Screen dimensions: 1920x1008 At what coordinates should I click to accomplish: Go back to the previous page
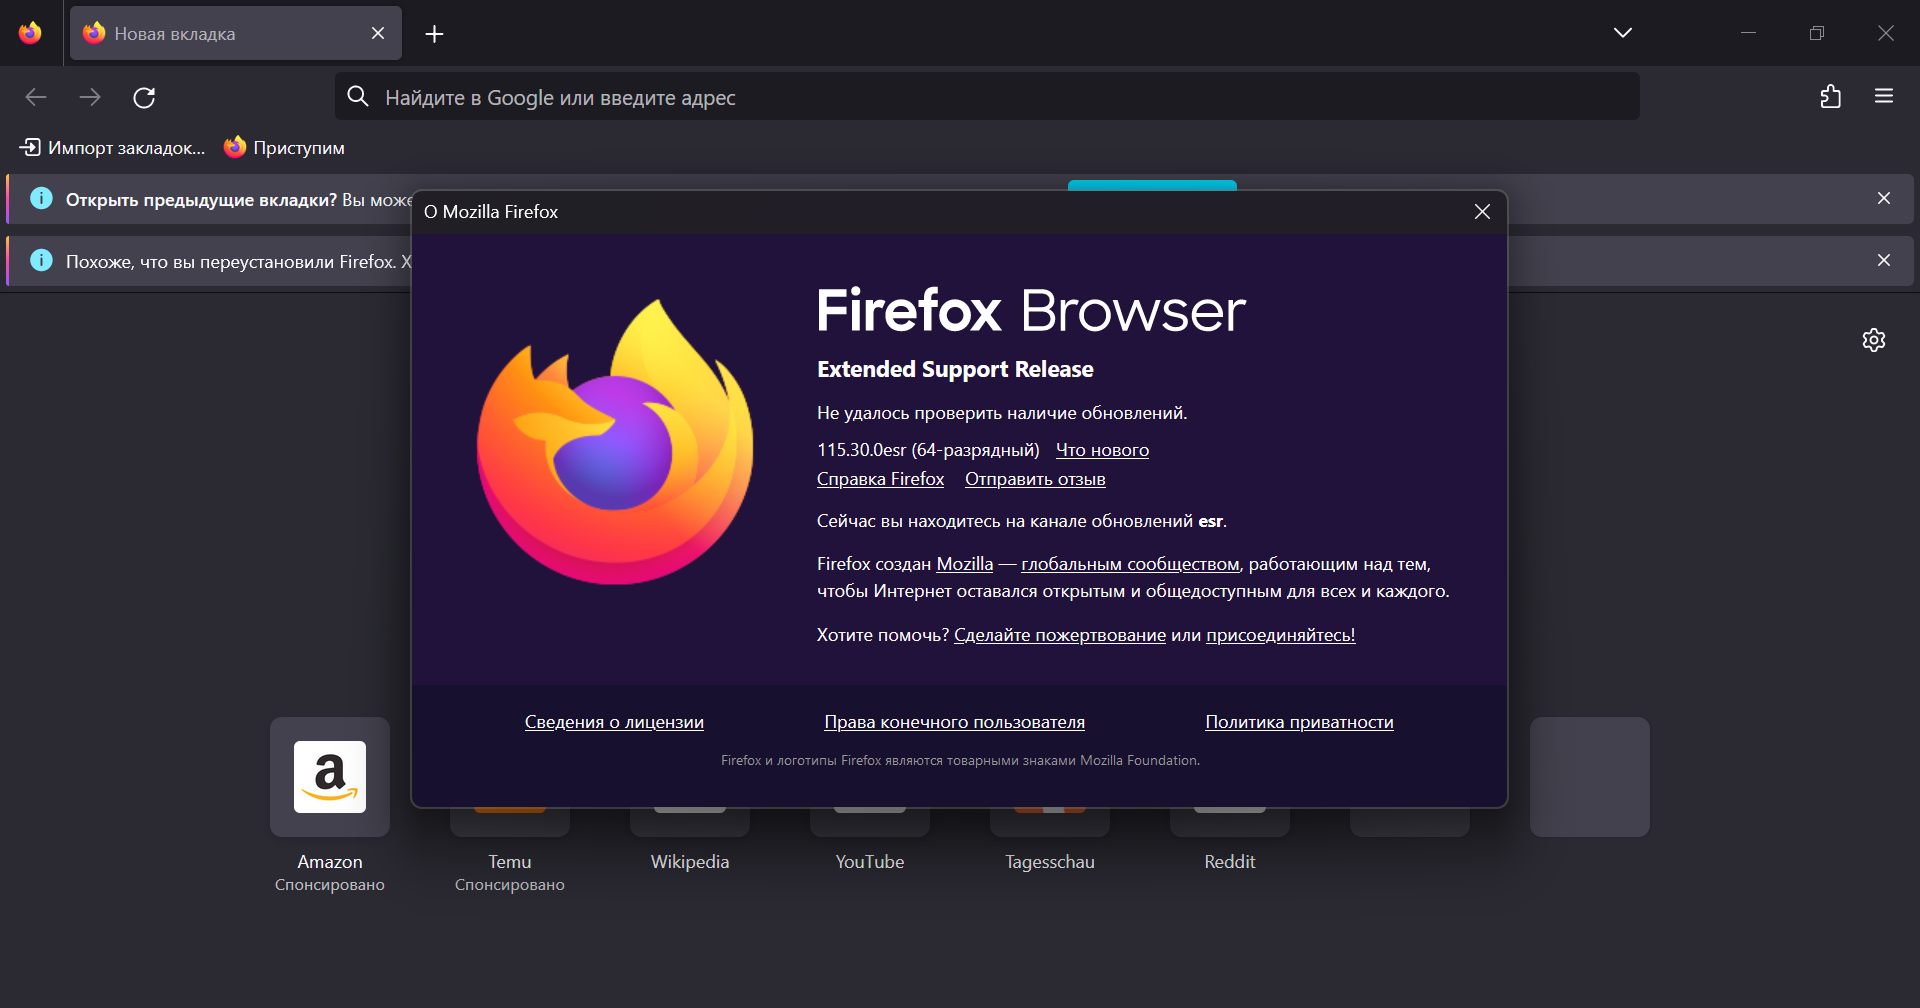(36, 97)
